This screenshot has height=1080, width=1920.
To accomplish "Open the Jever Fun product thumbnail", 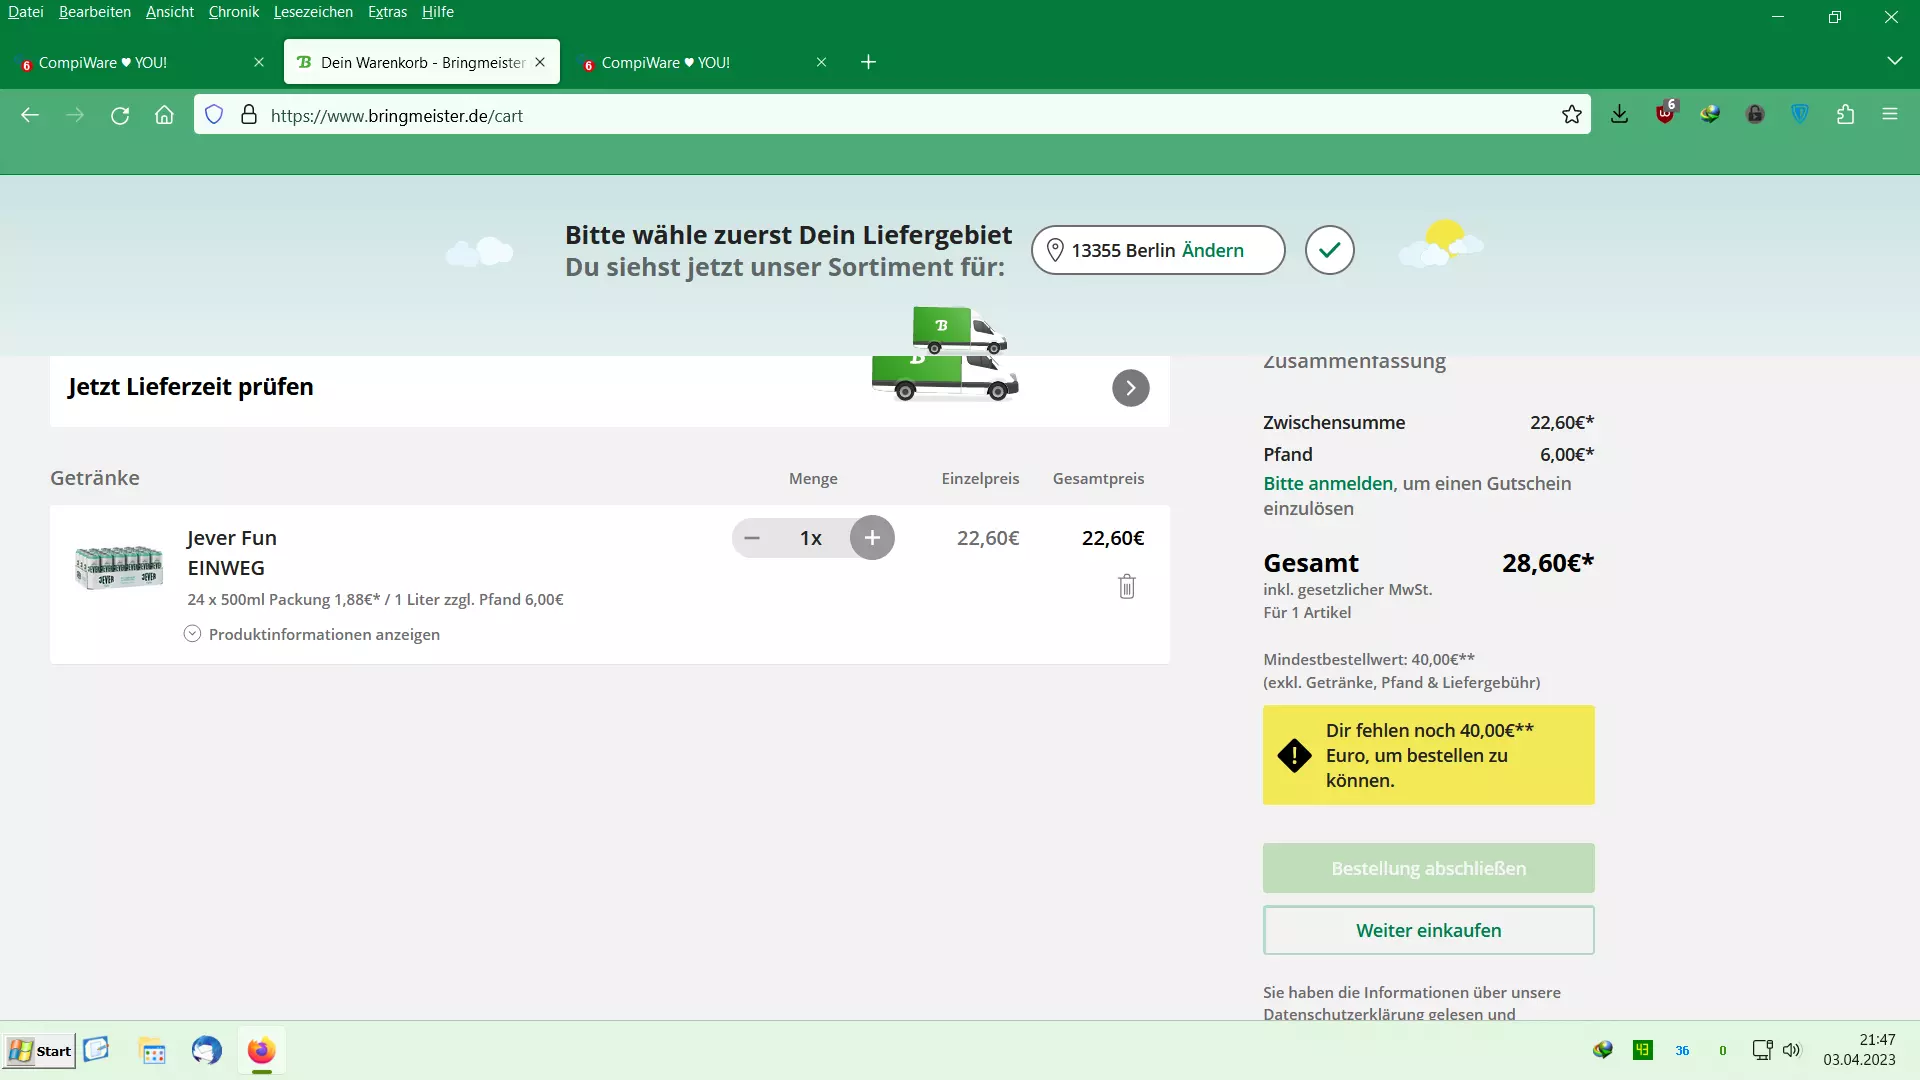I will coord(119,567).
